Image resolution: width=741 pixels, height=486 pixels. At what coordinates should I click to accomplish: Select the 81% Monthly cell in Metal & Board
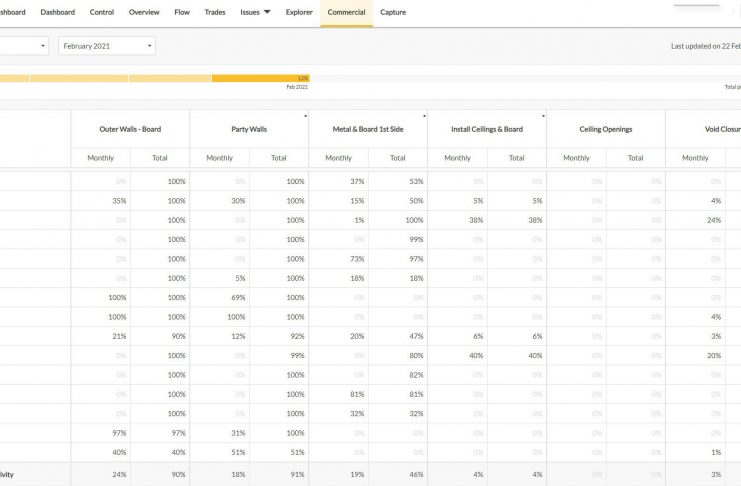pyautogui.click(x=357, y=394)
